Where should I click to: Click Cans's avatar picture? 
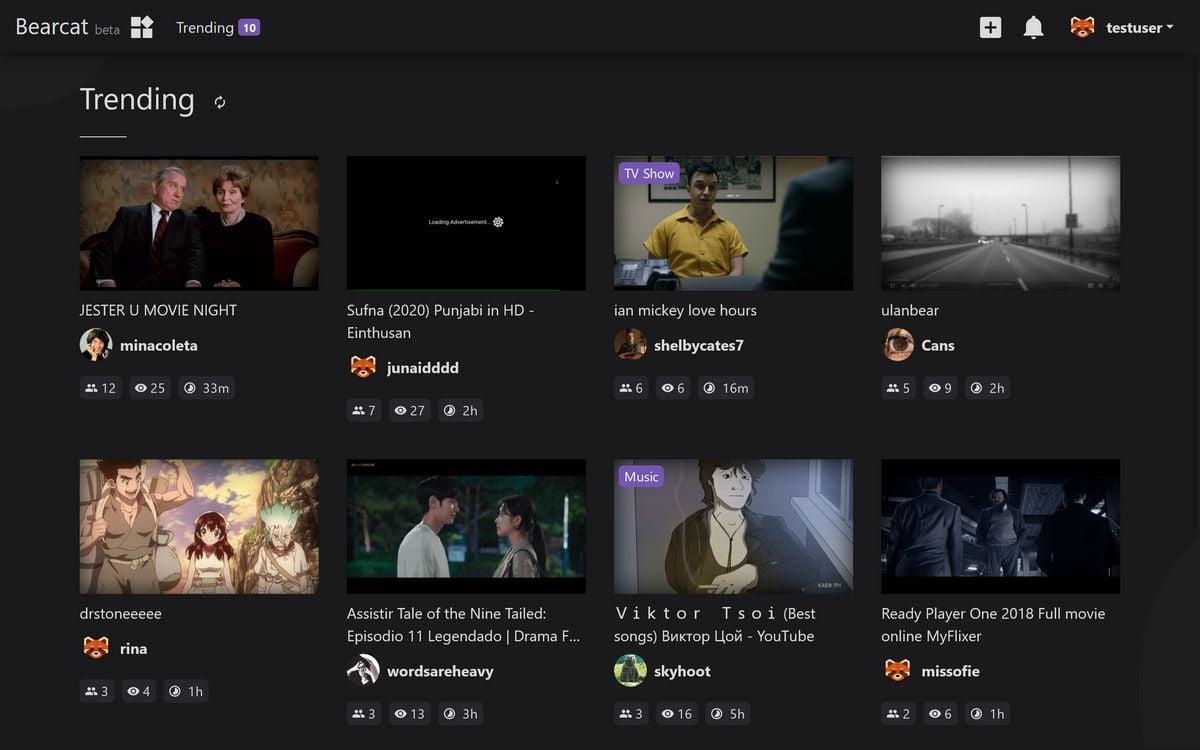coord(897,345)
